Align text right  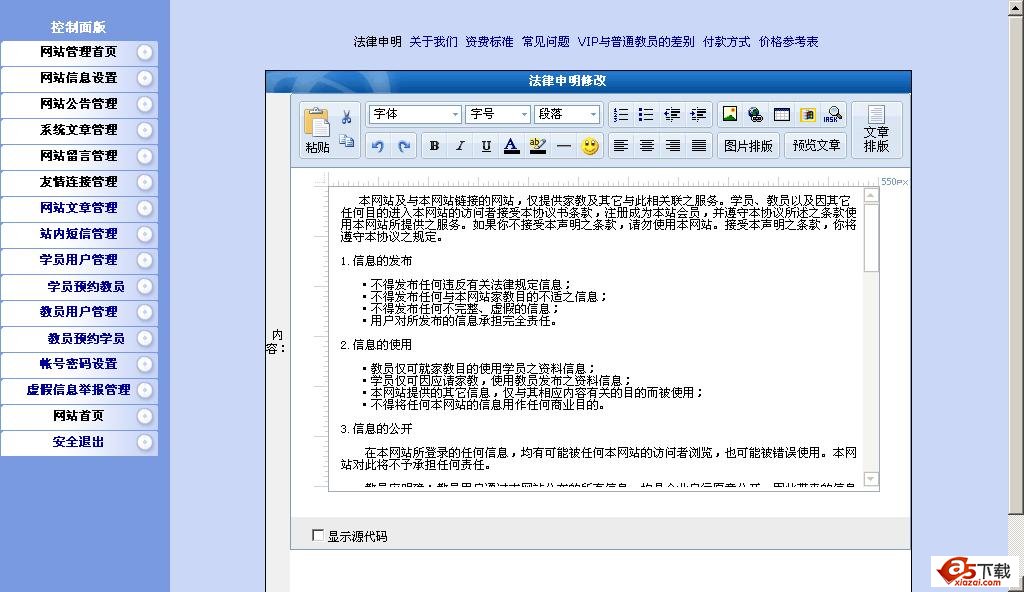673,146
